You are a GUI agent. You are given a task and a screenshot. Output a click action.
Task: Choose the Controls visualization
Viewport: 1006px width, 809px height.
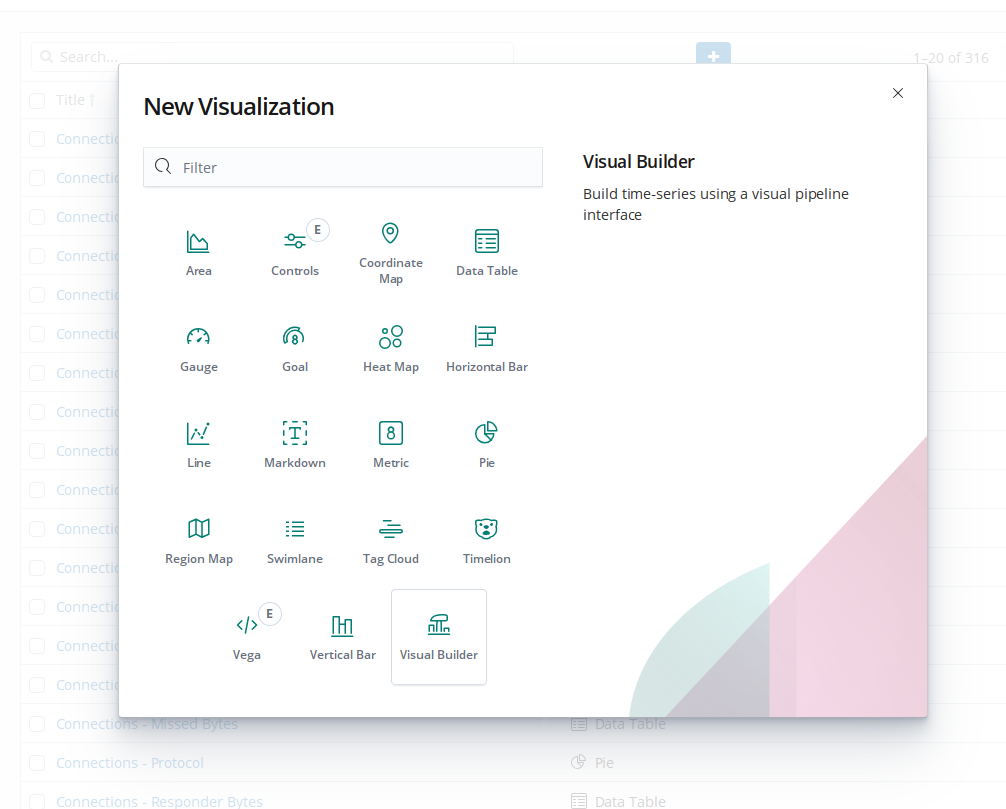coord(294,253)
